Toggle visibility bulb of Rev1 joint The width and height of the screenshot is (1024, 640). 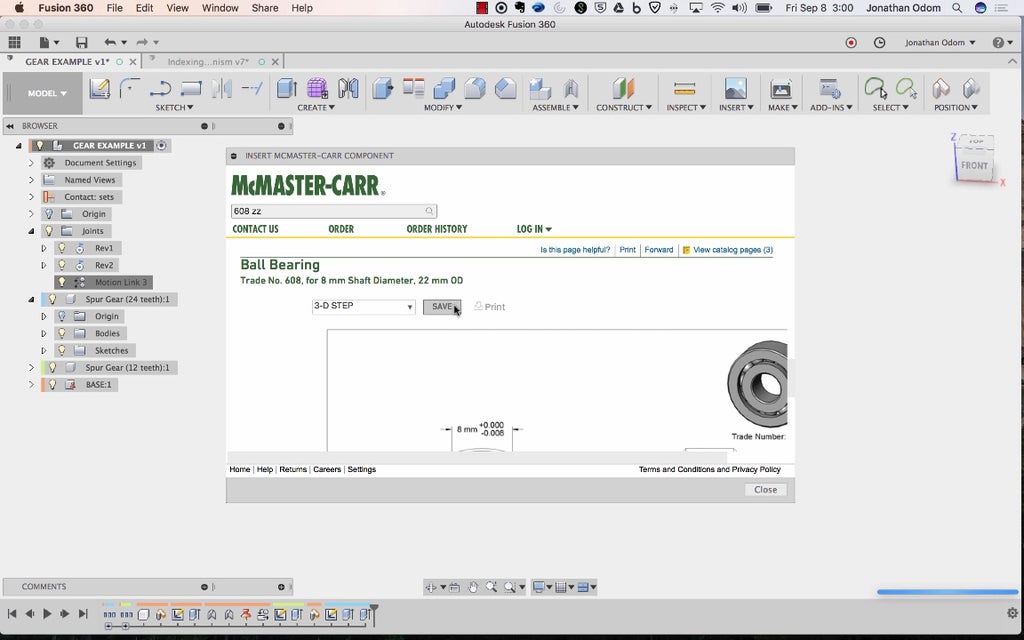[x=62, y=248]
